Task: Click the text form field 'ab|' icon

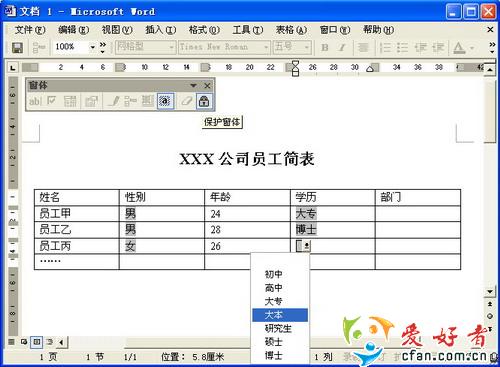Action: (35, 101)
